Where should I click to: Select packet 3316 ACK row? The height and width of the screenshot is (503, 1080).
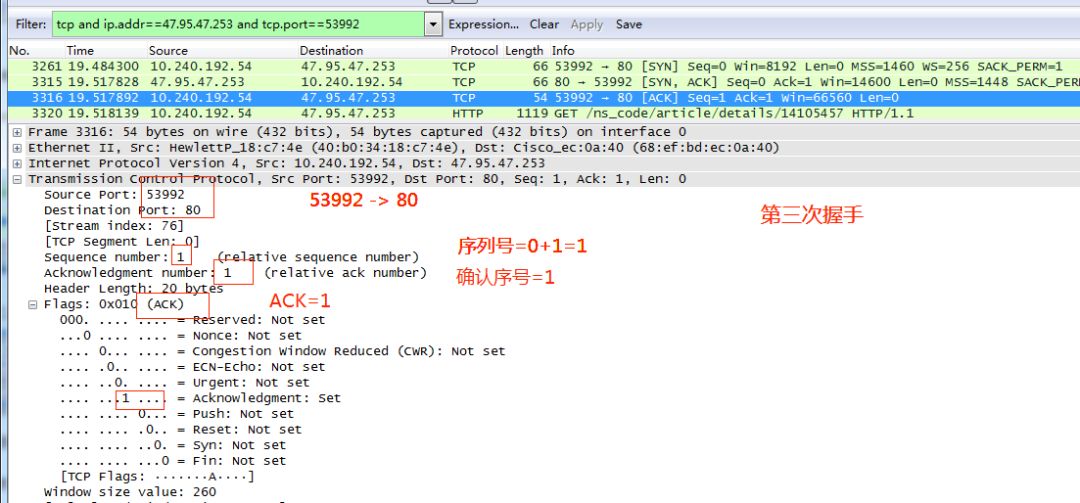tap(544, 98)
